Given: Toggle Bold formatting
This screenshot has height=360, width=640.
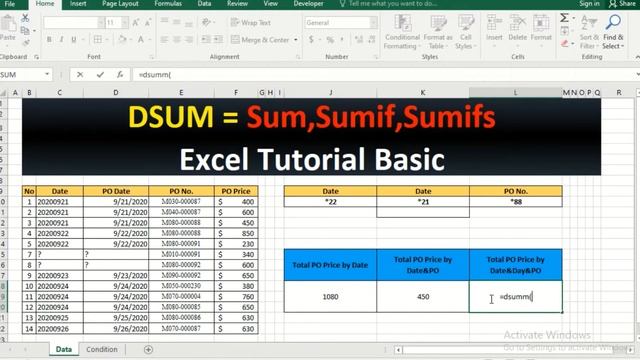Looking at the screenshot, I should [49, 40].
